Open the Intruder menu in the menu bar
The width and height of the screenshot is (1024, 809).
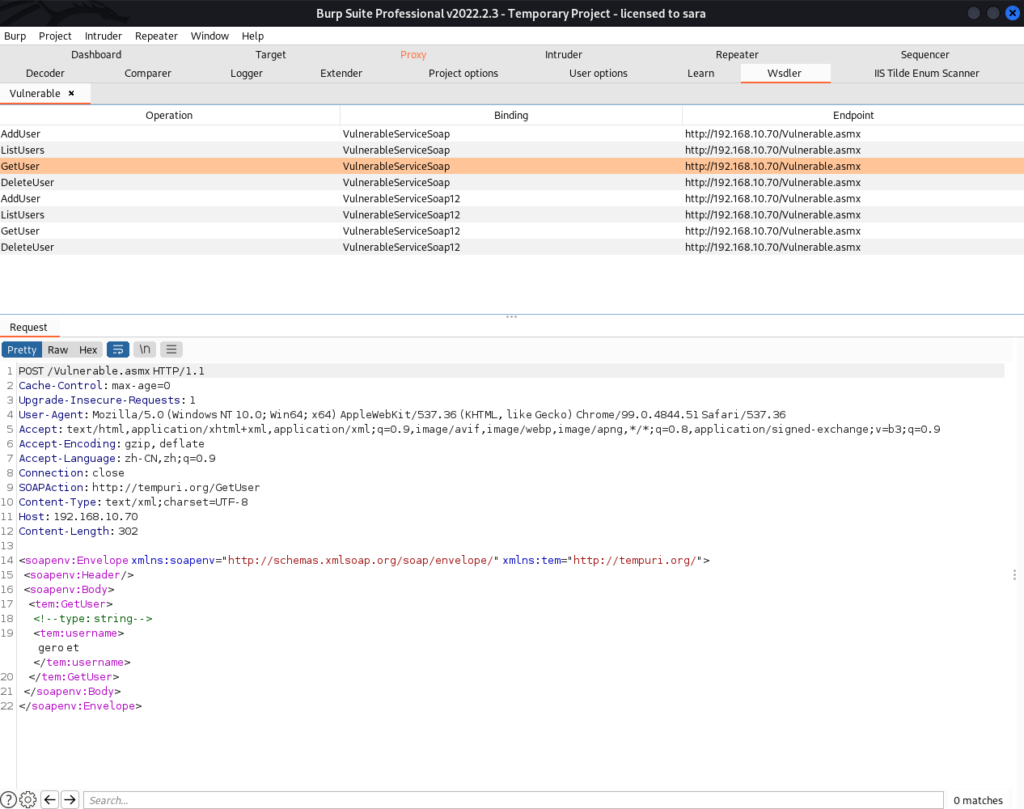[x=103, y=36]
